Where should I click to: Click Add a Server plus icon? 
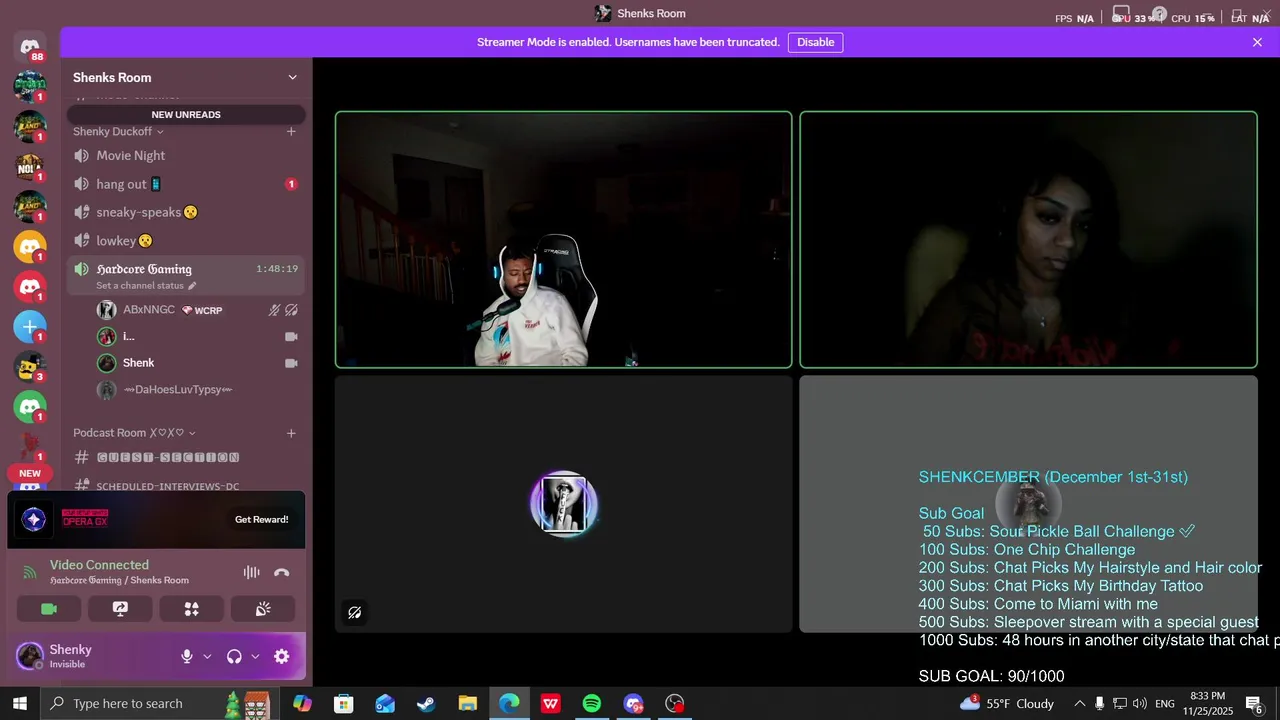coord(30,327)
